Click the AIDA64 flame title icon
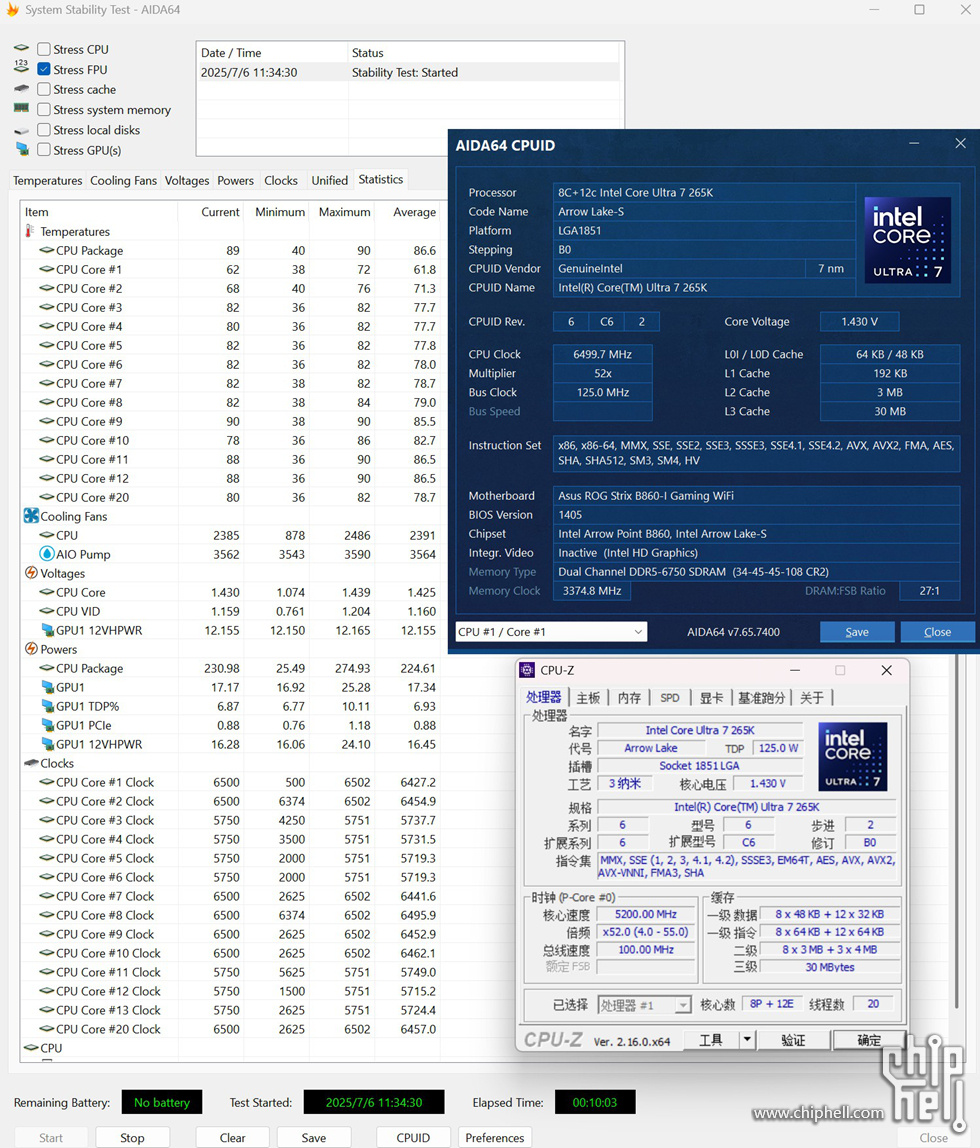 [12, 10]
